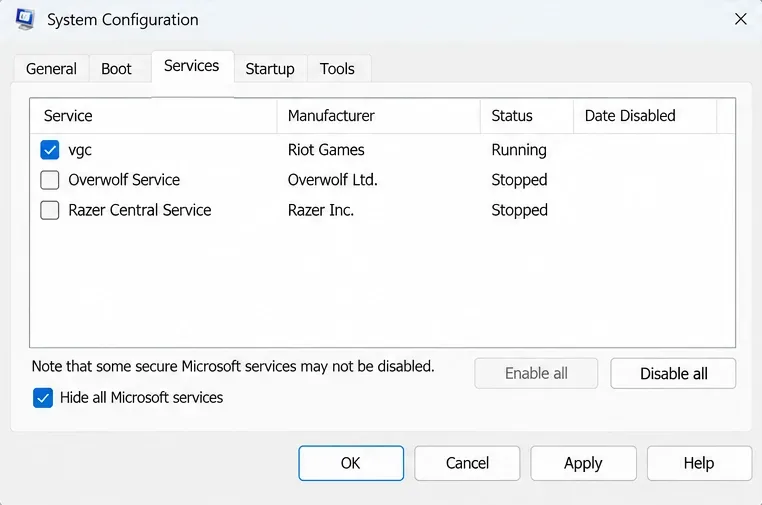The image size is (762, 505).
Task: Go to the Startup tab
Action: click(270, 69)
